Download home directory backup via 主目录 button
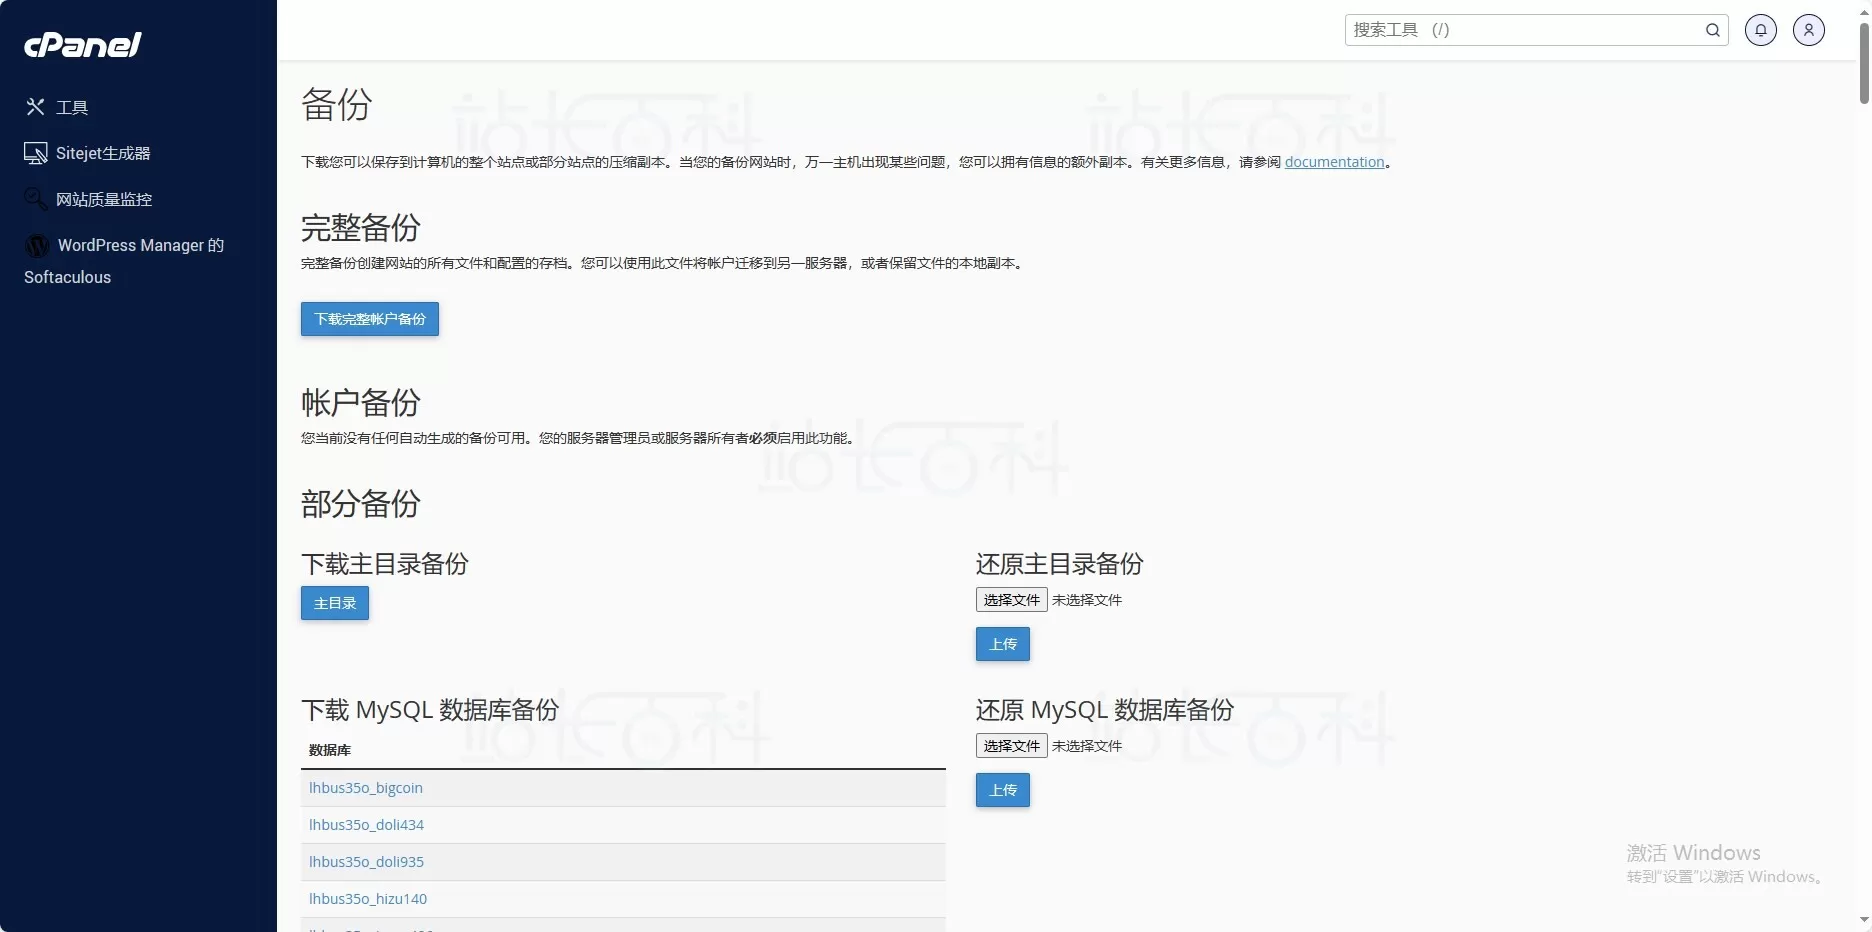 click(x=334, y=603)
